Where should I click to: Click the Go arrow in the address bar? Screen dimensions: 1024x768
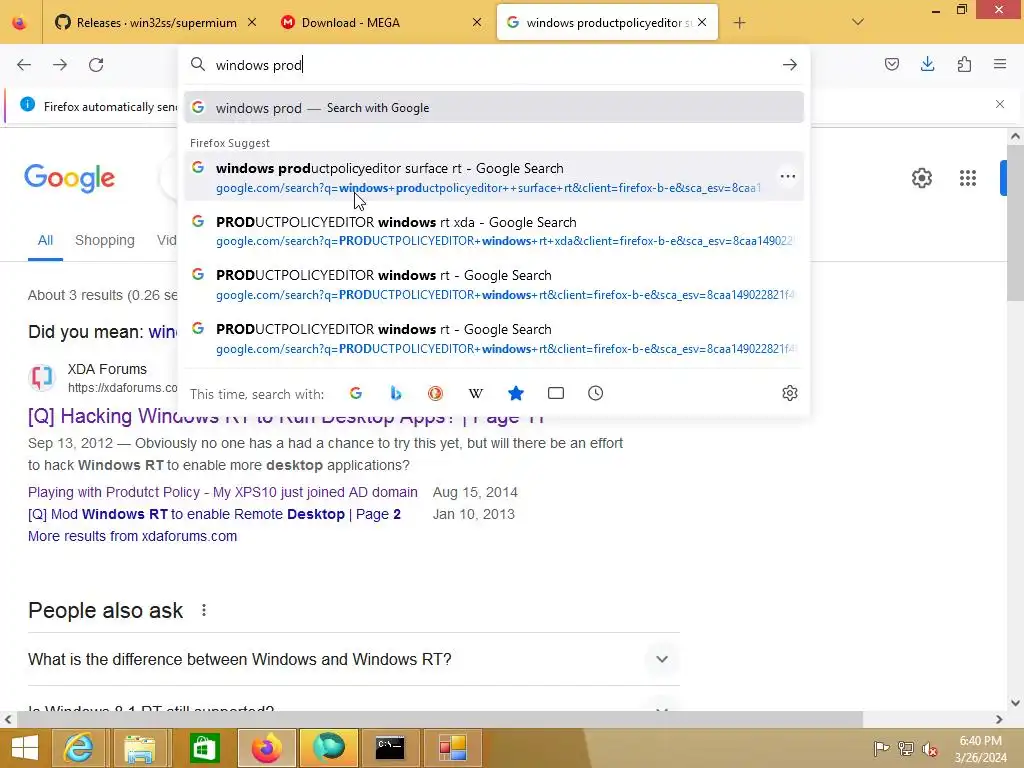tap(790, 65)
